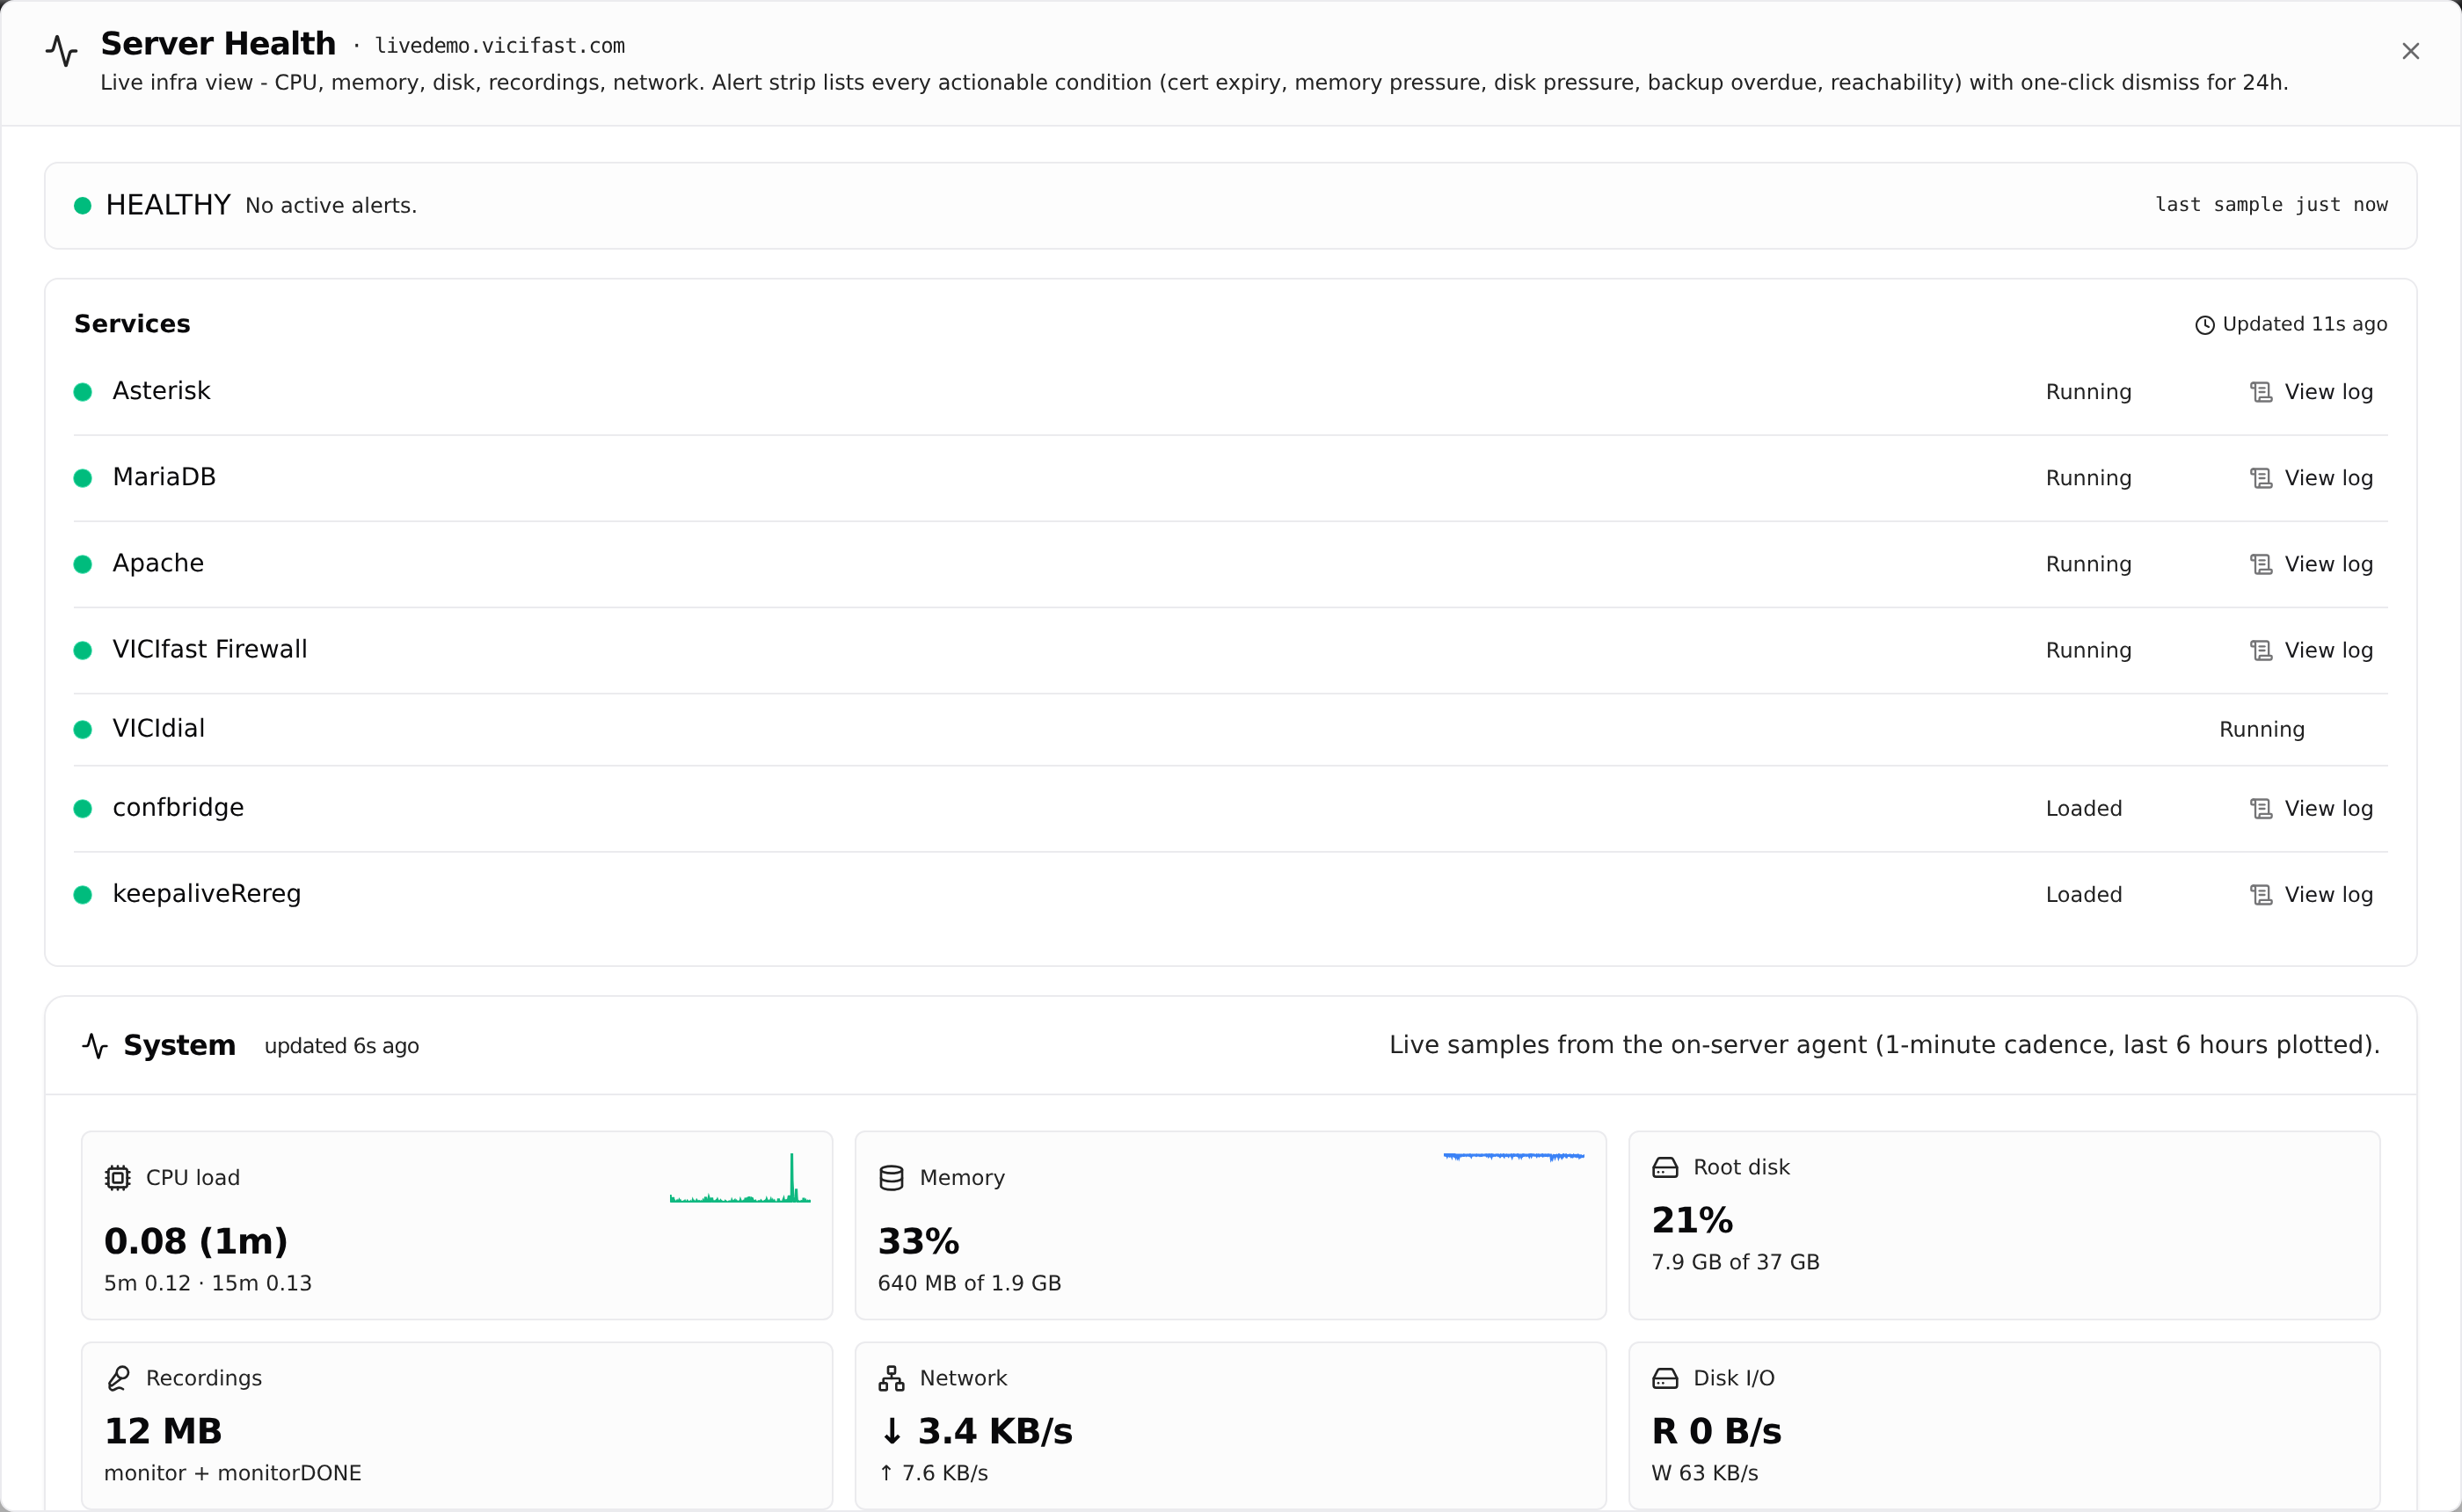This screenshot has width=2462, height=1512.
Task: Click the Disk I/O drive icon
Action: (1665, 1378)
